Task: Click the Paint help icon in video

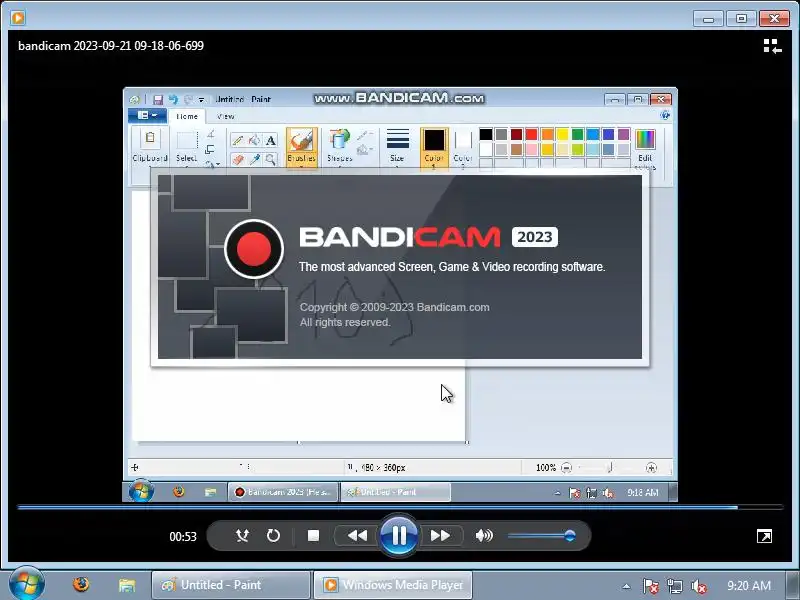Action: pos(665,115)
